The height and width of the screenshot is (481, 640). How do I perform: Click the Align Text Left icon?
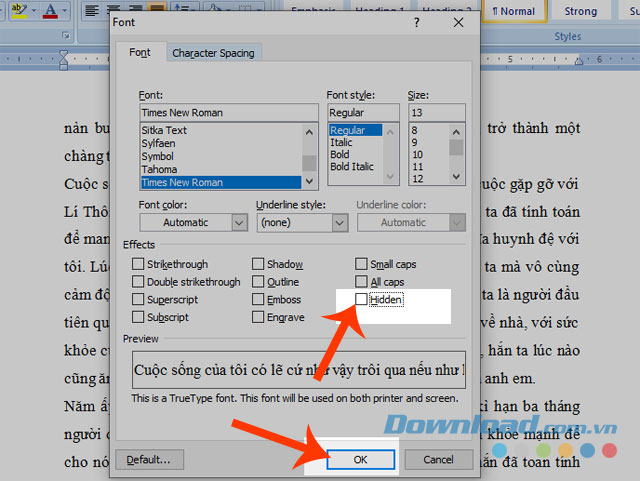91,10
